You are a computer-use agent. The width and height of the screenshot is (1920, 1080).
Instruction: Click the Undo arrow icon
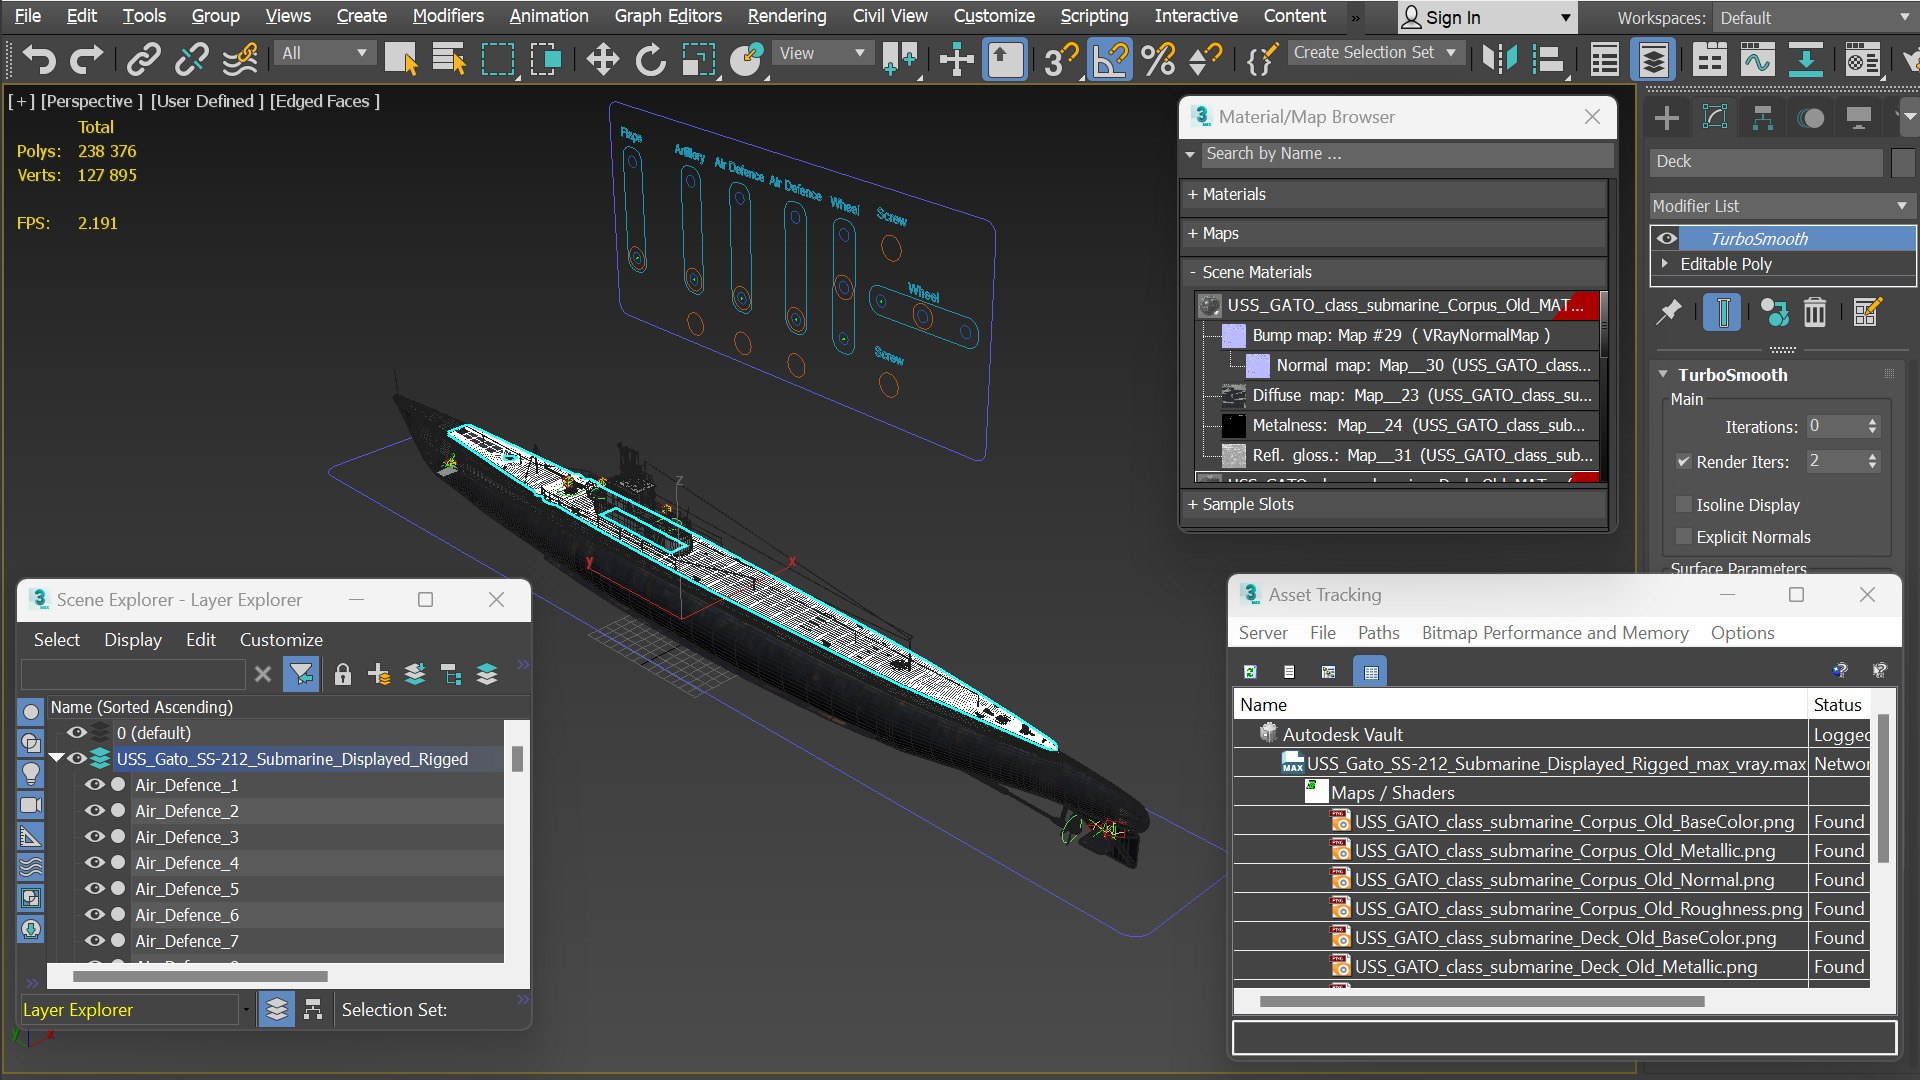click(x=39, y=59)
